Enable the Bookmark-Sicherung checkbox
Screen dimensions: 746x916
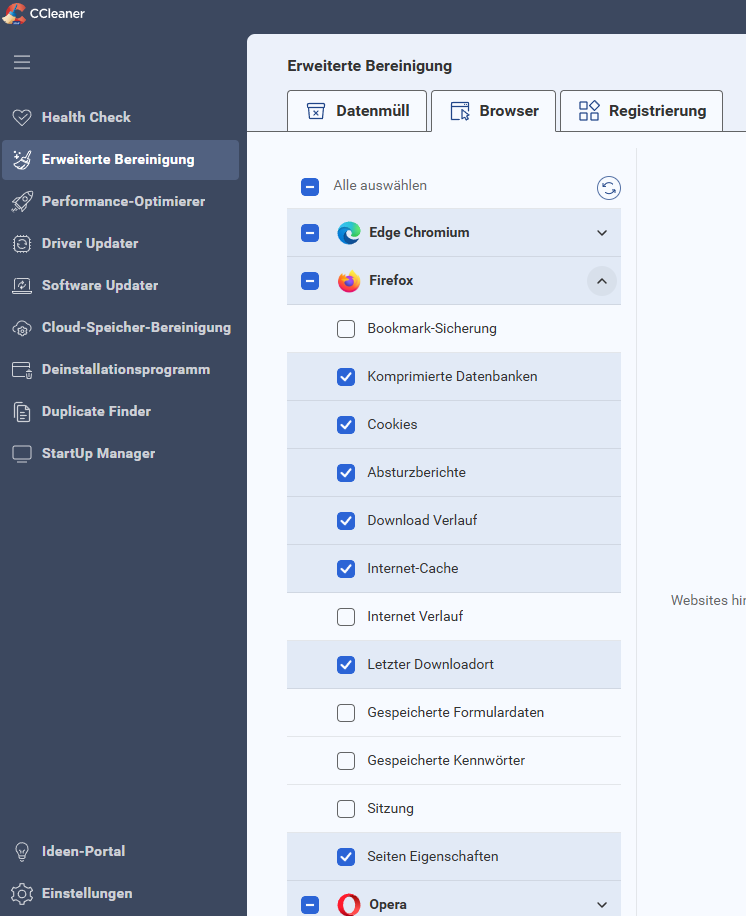click(x=346, y=328)
